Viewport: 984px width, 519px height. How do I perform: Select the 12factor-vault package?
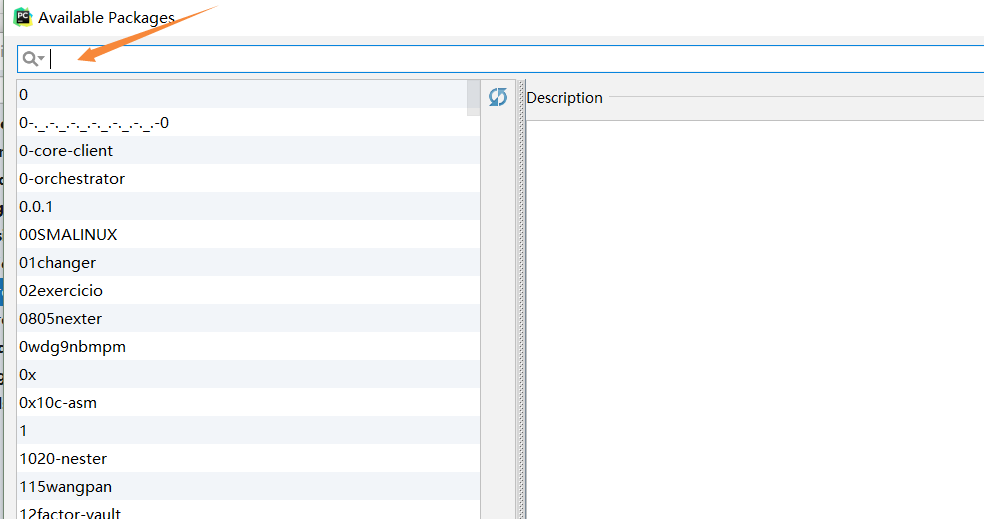pos(248,510)
